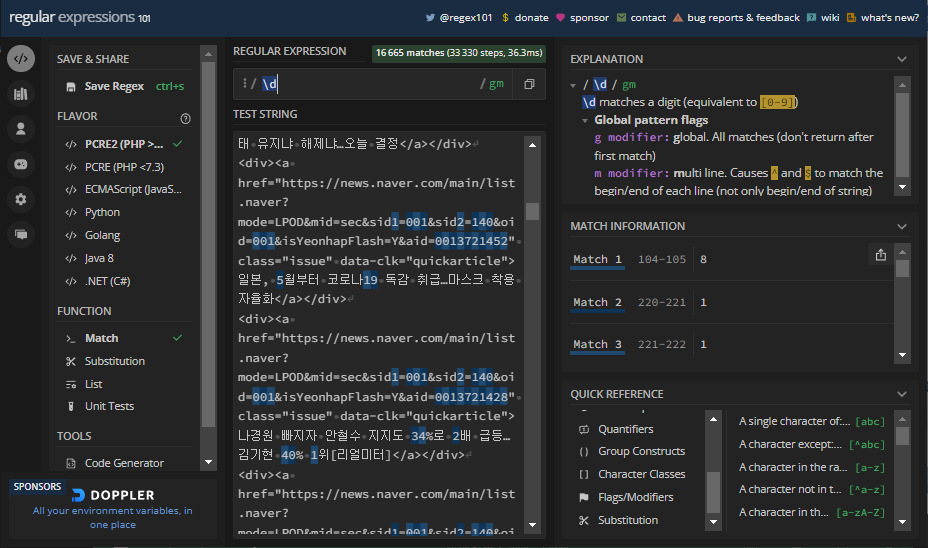Open the Code Generator tool

124,463
